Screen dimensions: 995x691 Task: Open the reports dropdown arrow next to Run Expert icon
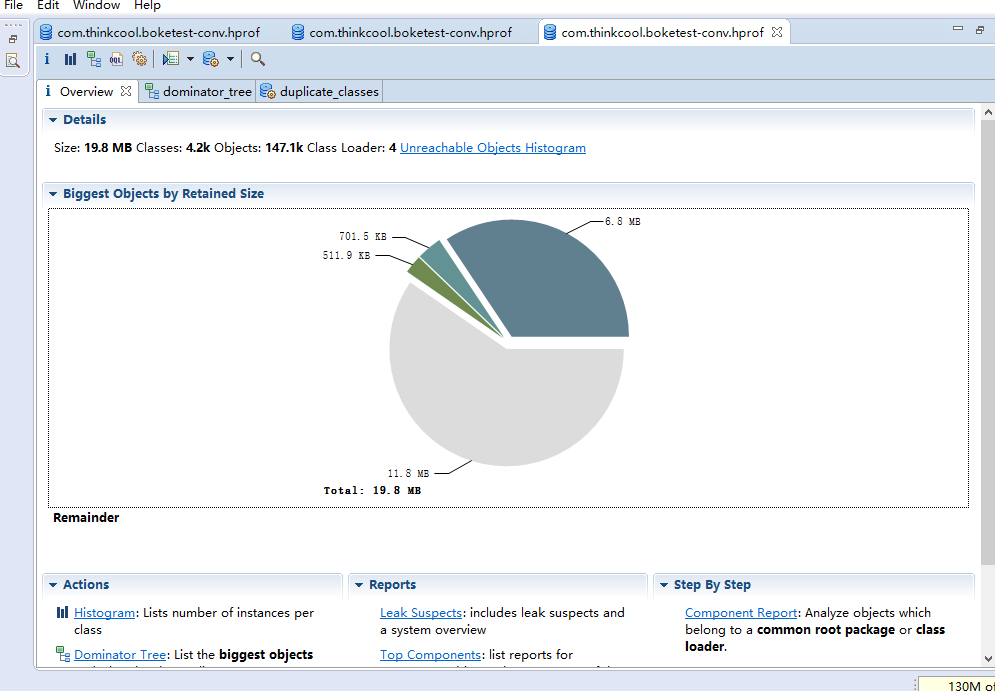coord(190,59)
